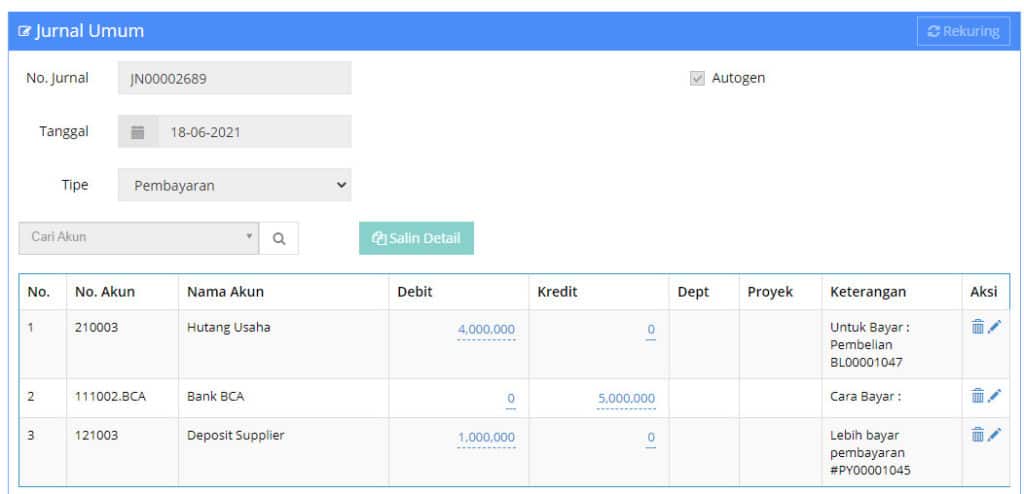Click the Tanggal date field 18-06-2021

point(254,132)
